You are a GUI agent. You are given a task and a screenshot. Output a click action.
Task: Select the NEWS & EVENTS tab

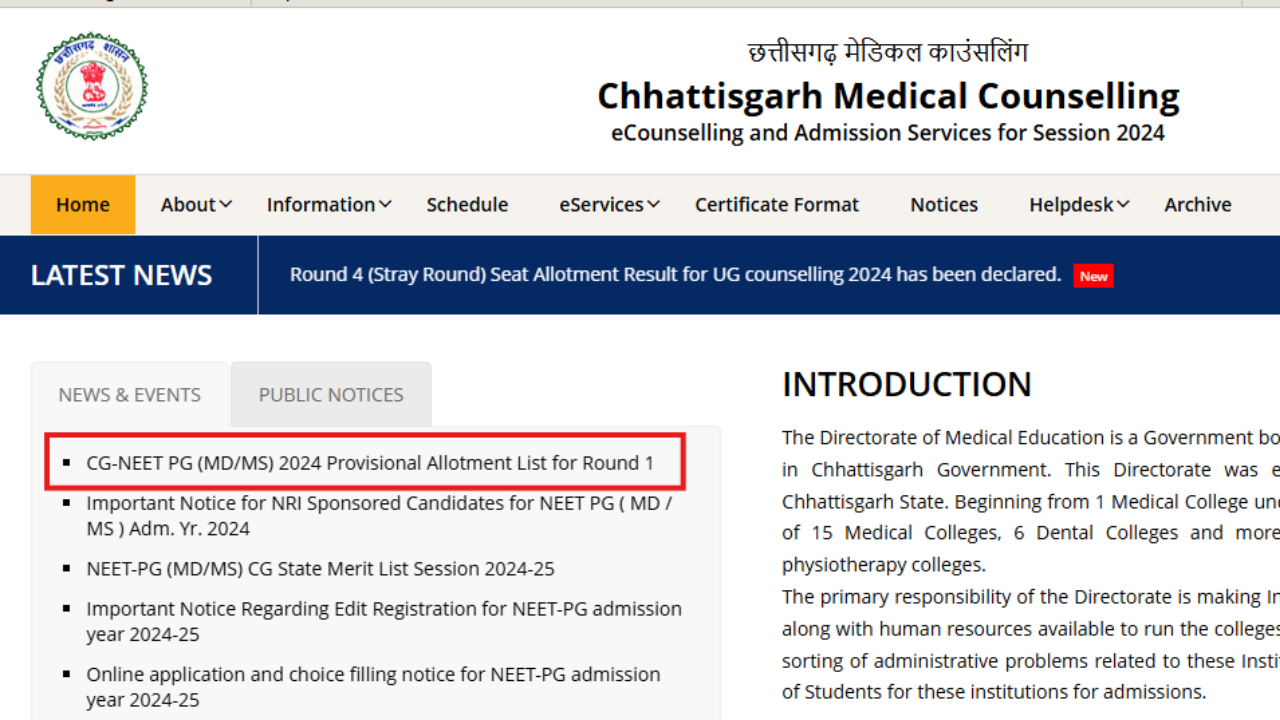pyautogui.click(x=129, y=394)
